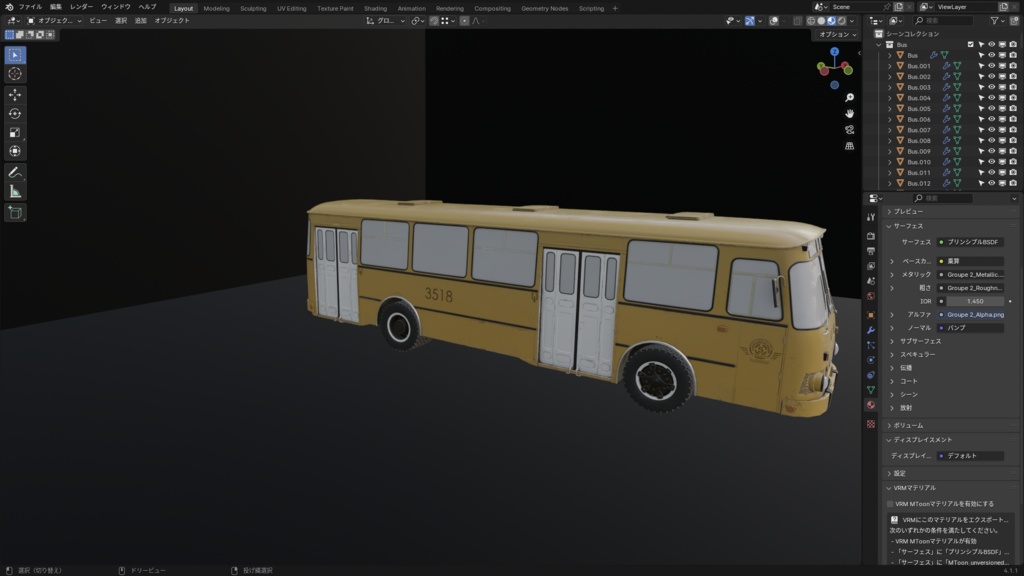Open the outliner filter dropdown
This screenshot has height=576, width=1024.
pos(997,21)
